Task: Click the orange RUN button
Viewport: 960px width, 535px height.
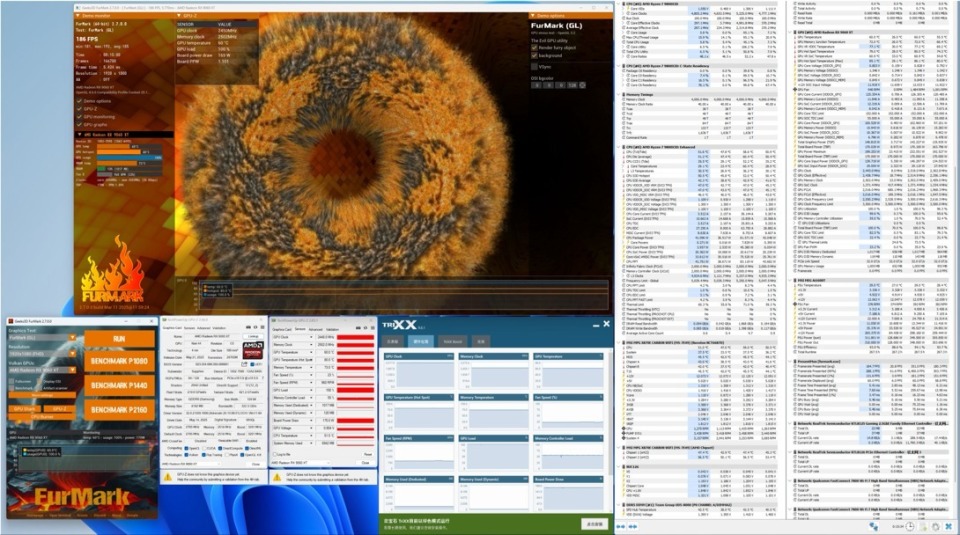Action: [x=119, y=339]
